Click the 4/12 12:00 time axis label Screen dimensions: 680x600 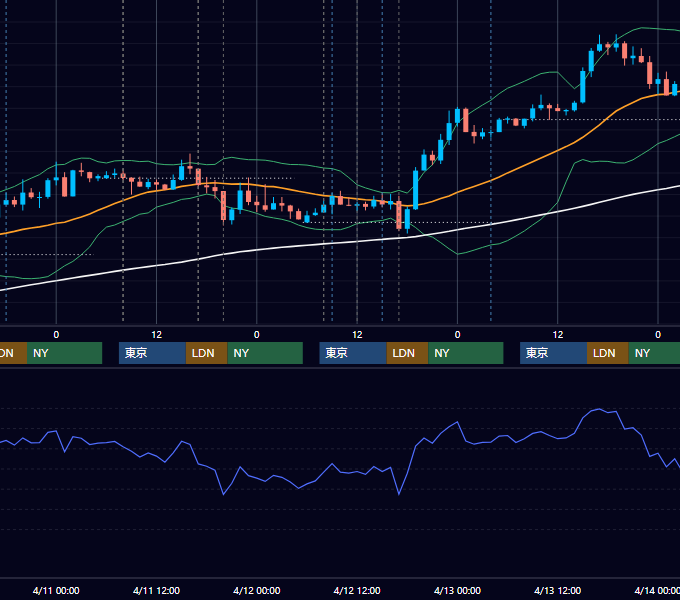[357, 590]
